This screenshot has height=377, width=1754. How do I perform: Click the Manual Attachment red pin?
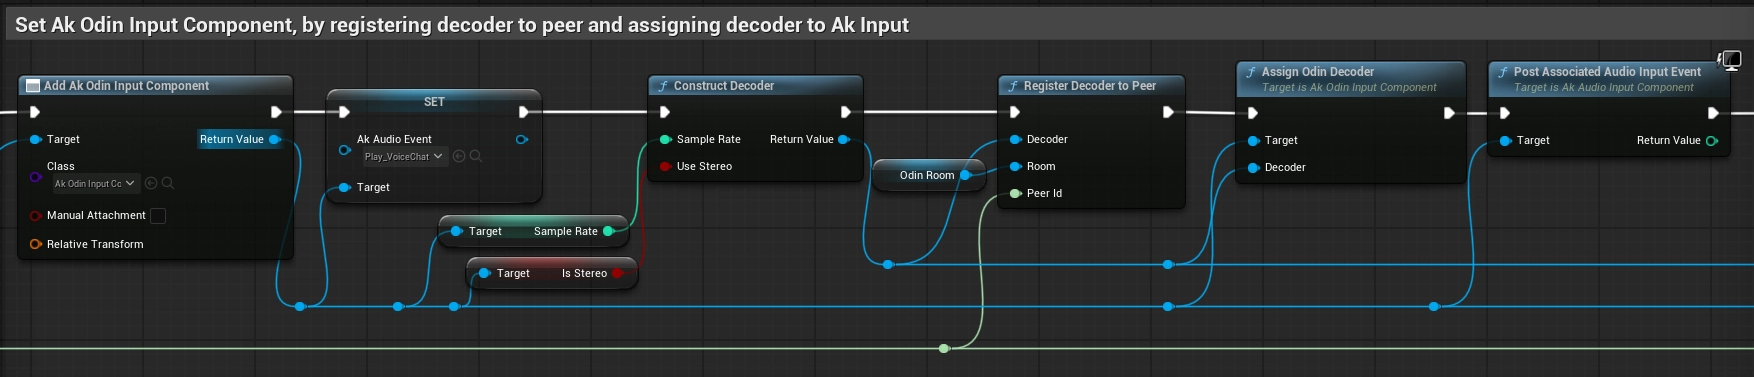tap(35, 215)
